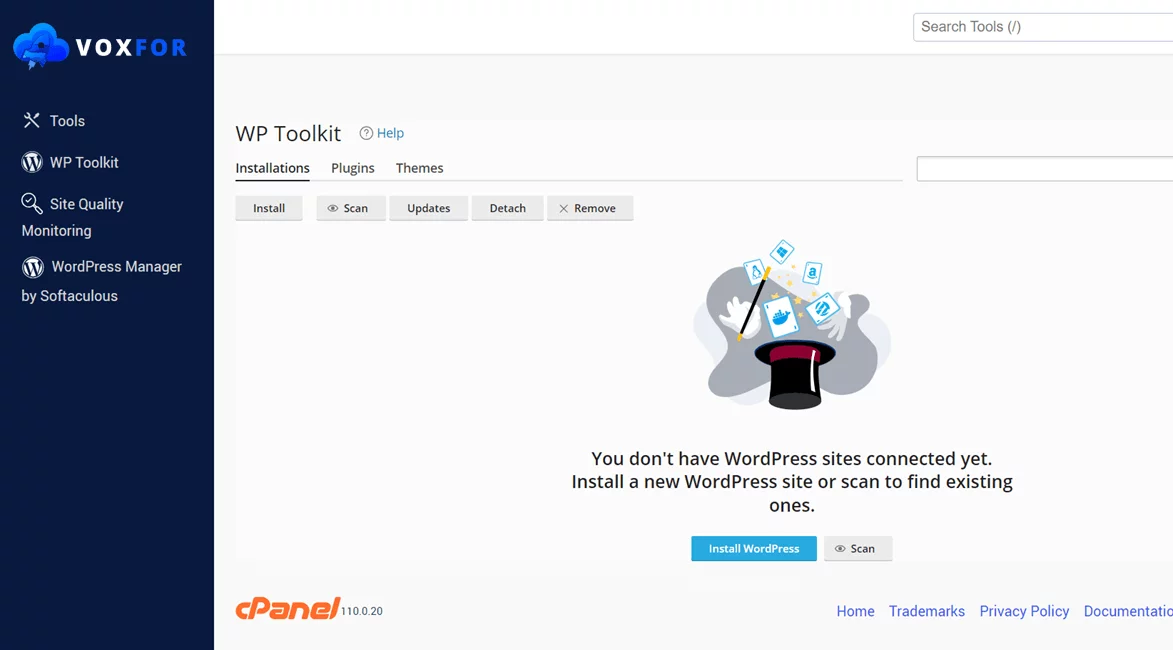Image resolution: width=1173 pixels, height=650 pixels.
Task: Click the X icon on Remove button
Action: pos(563,209)
